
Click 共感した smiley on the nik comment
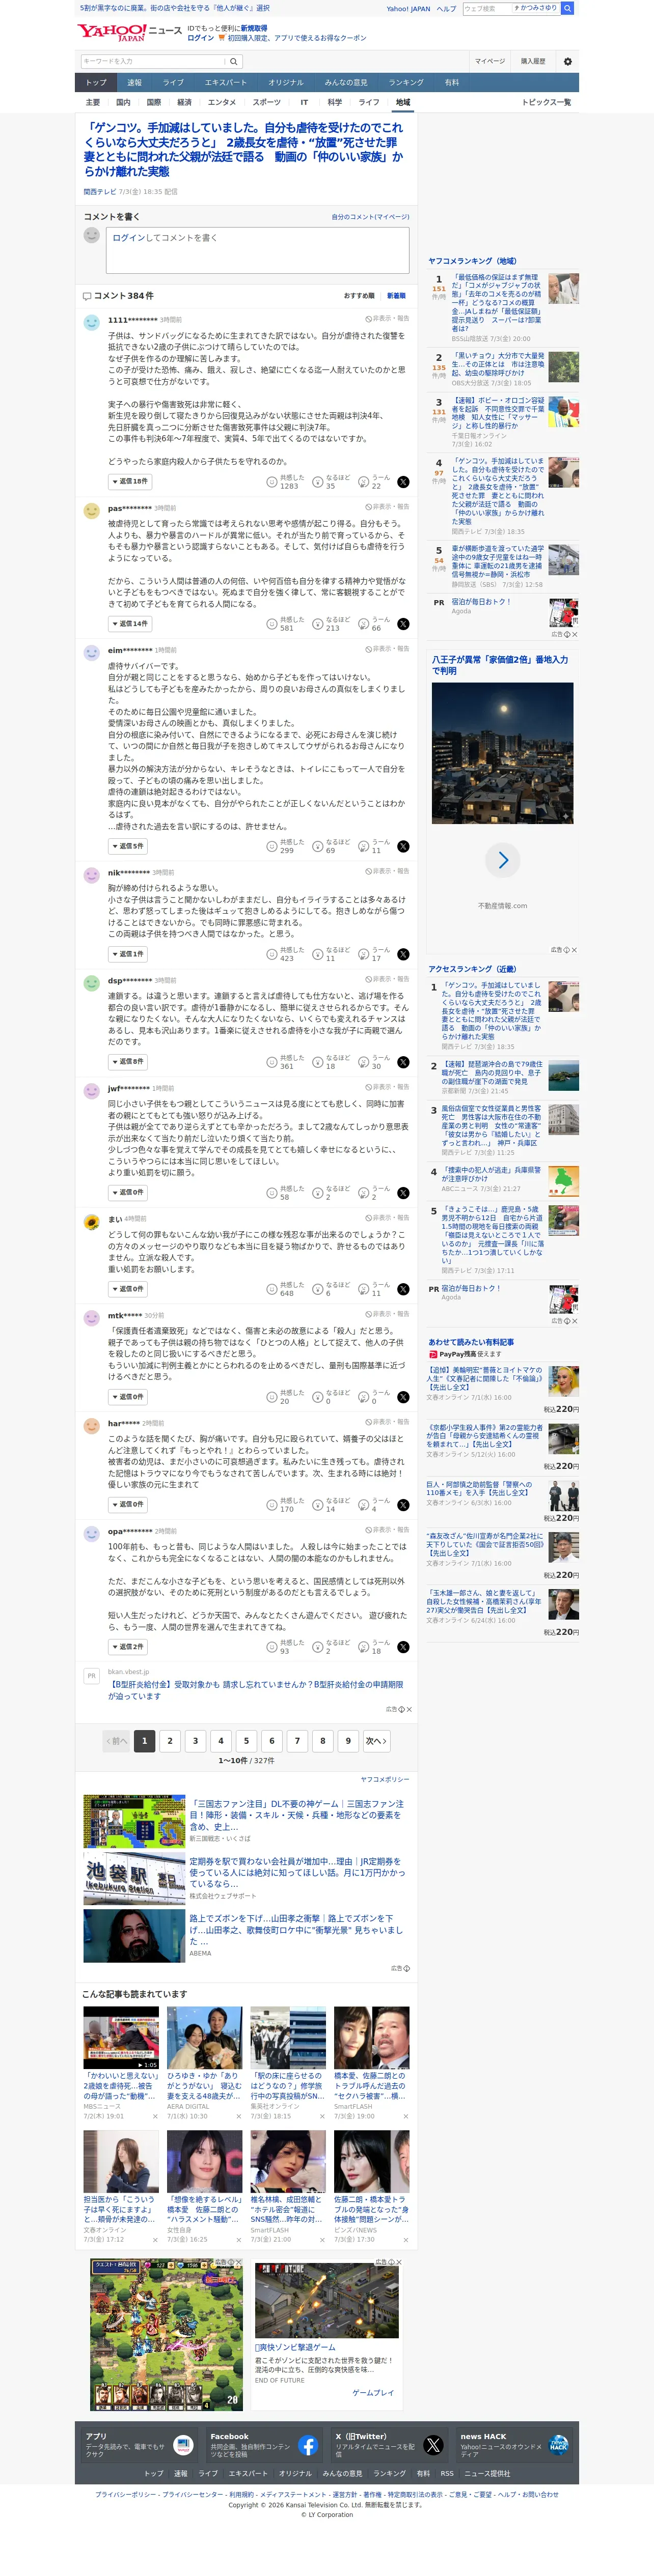pos(271,954)
